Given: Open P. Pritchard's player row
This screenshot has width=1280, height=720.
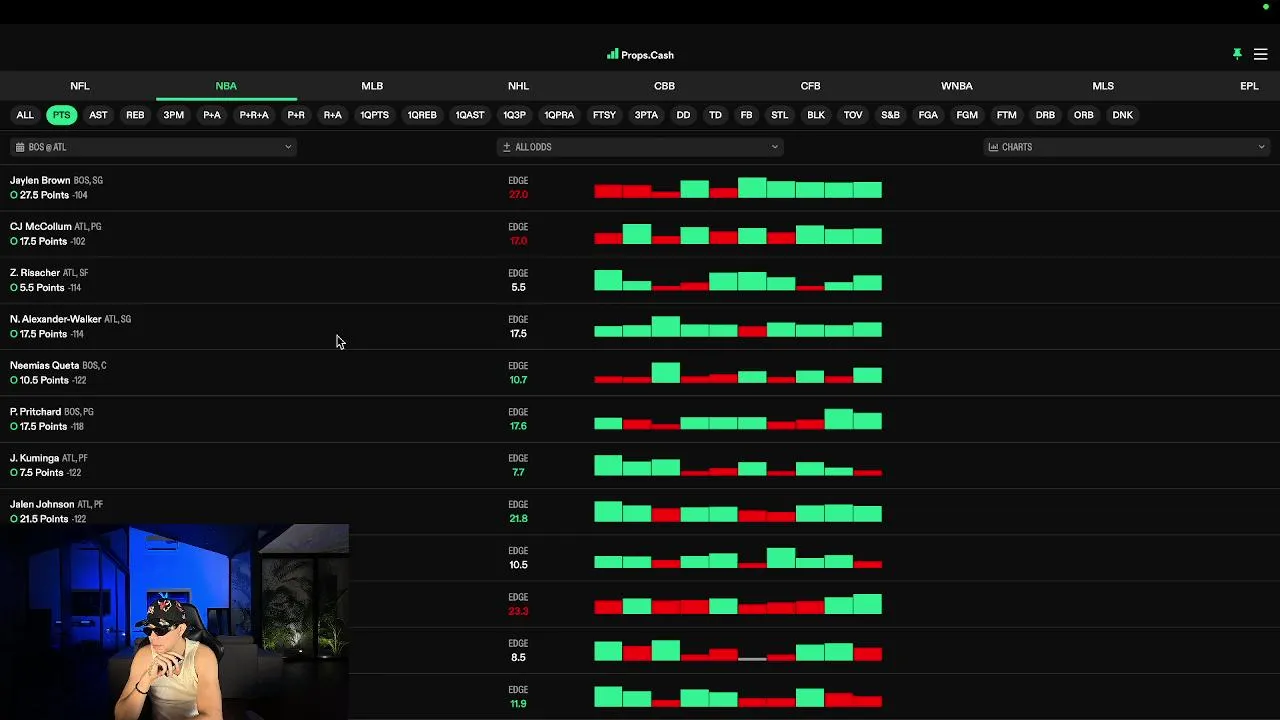Looking at the screenshot, I should coord(640,419).
